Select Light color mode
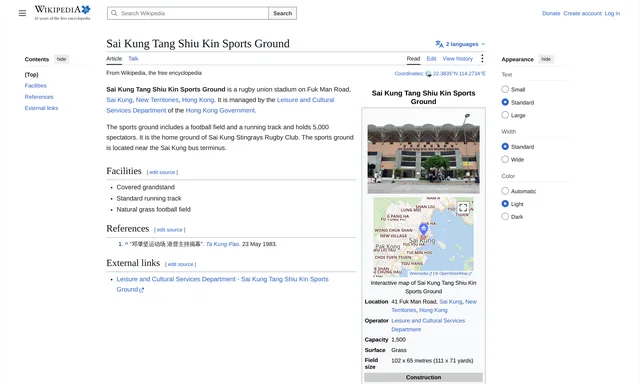 (x=505, y=204)
